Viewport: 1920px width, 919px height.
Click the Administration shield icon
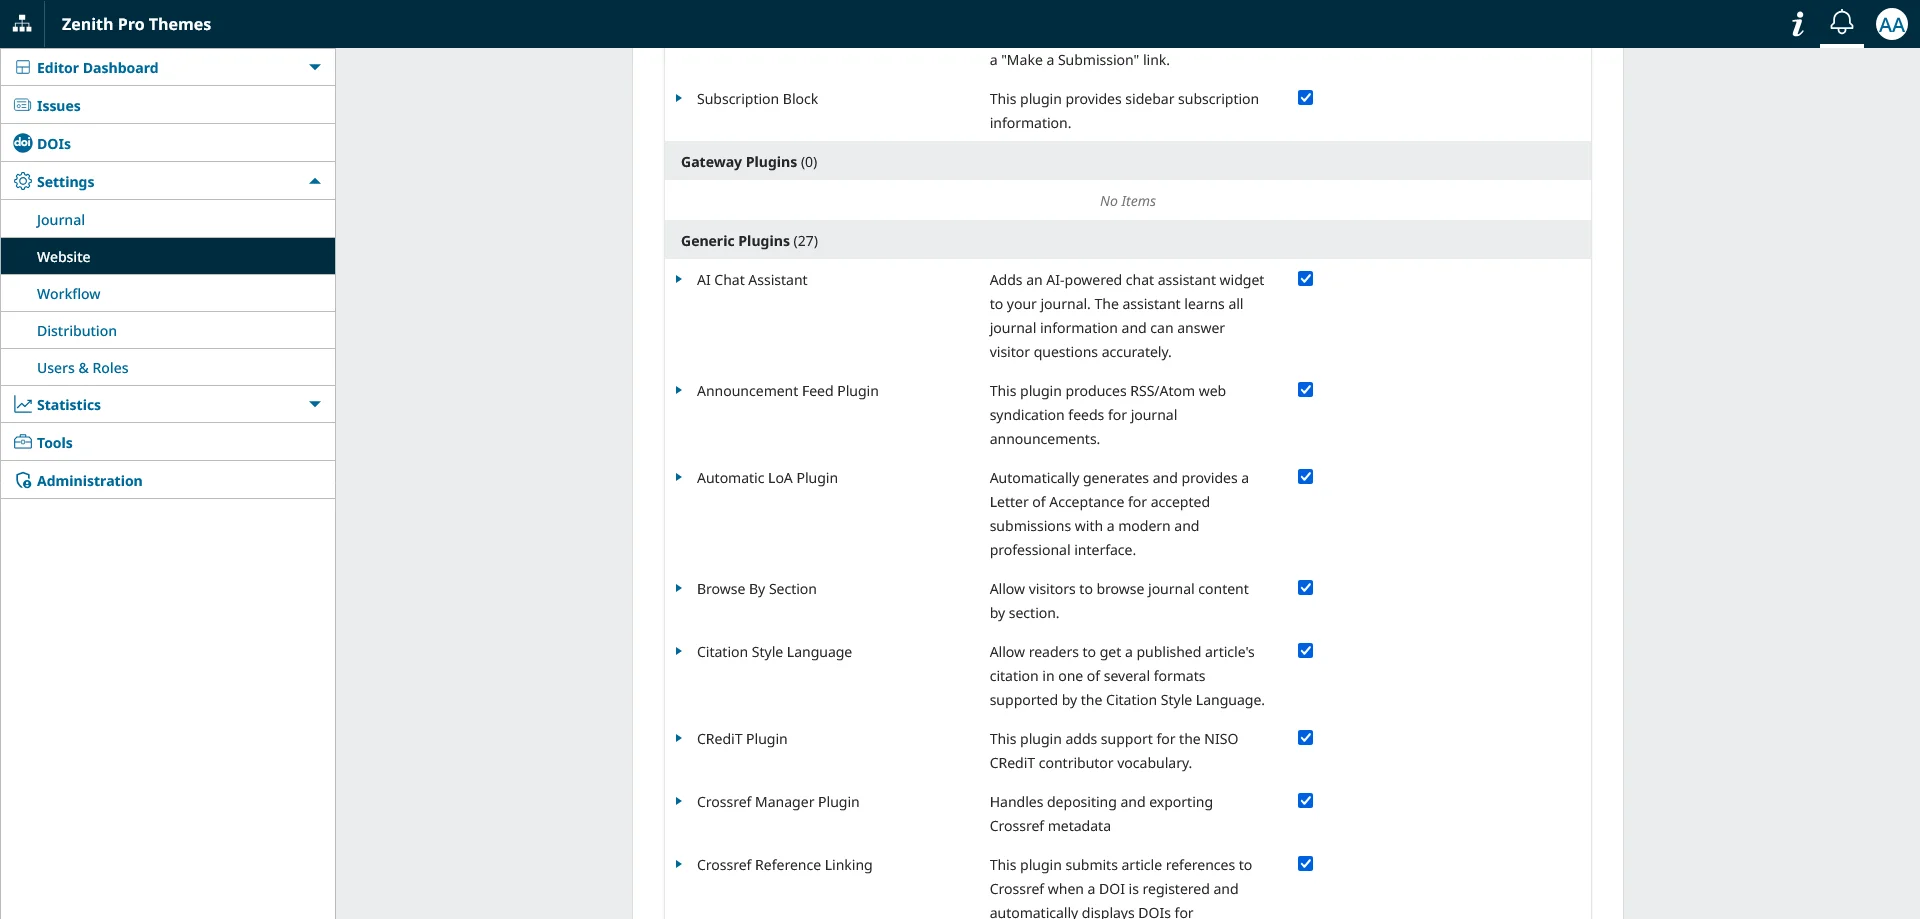pos(22,480)
